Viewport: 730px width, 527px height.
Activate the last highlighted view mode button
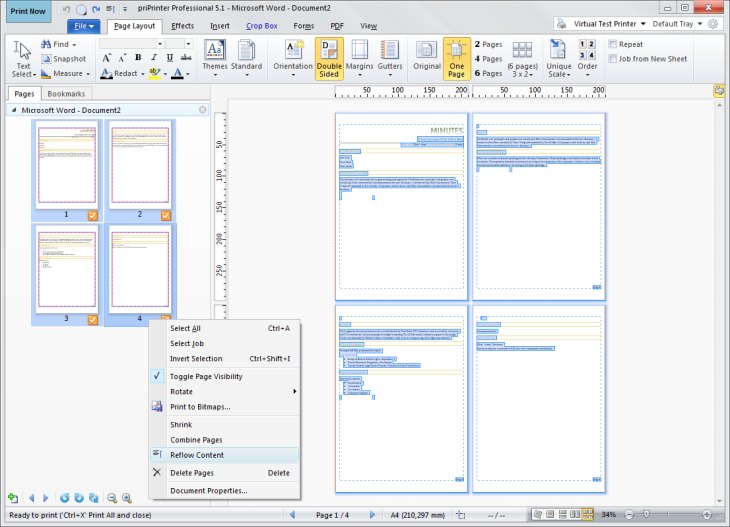(x=588, y=514)
